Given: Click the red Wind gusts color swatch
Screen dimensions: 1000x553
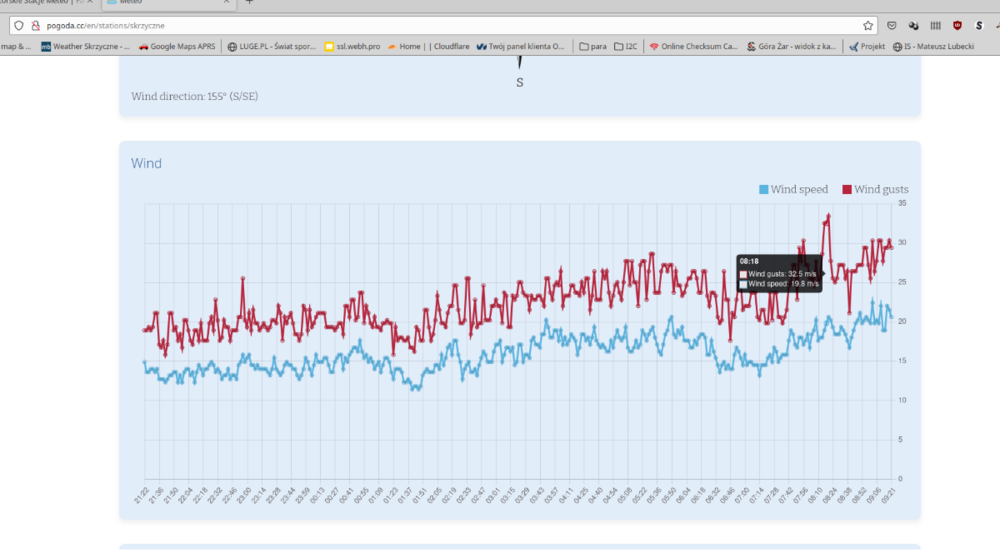Looking at the screenshot, I should (x=846, y=189).
